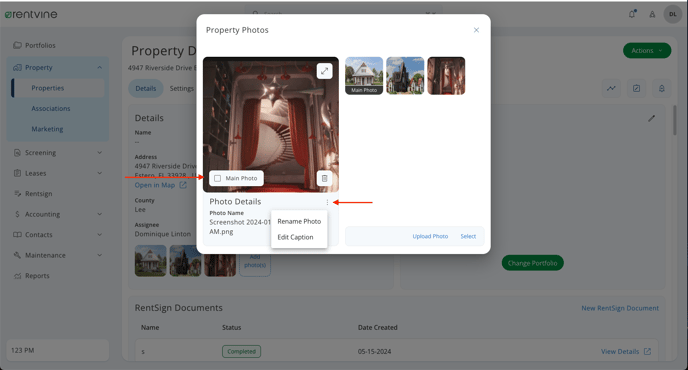Open Associations in the sidebar
Screen dimensions: 688x370
point(51,108)
